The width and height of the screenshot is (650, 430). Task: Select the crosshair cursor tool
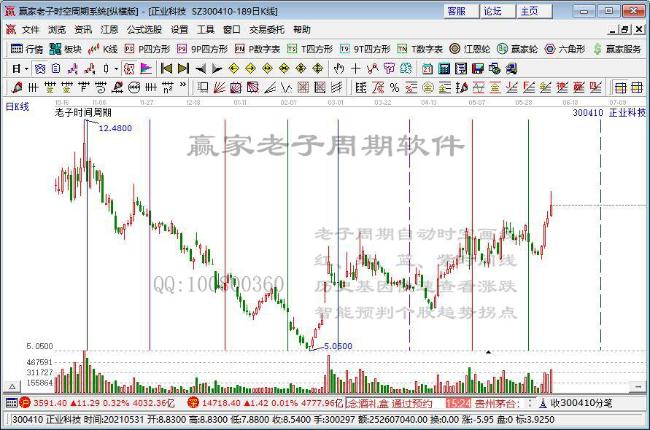click(x=356, y=68)
